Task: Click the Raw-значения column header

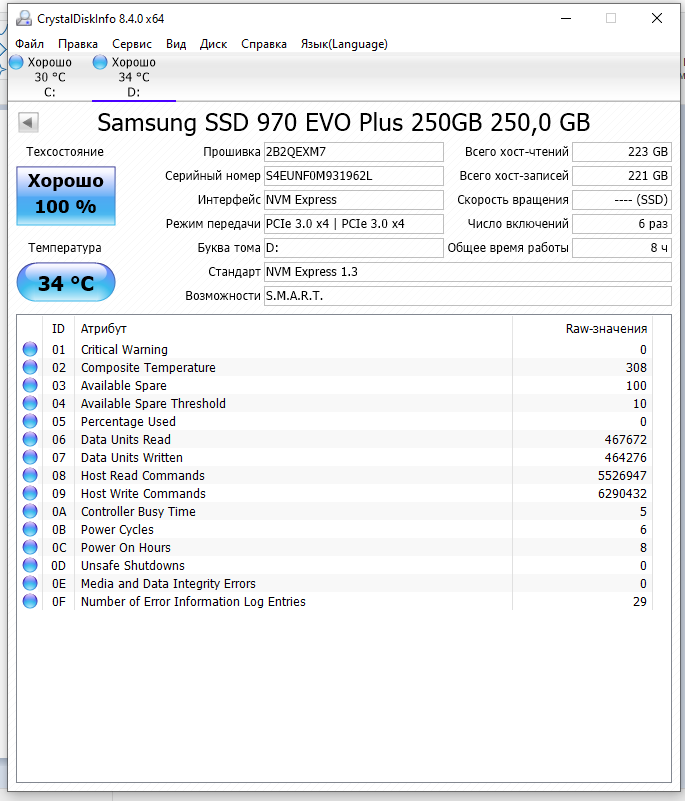Action: (606, 328)
